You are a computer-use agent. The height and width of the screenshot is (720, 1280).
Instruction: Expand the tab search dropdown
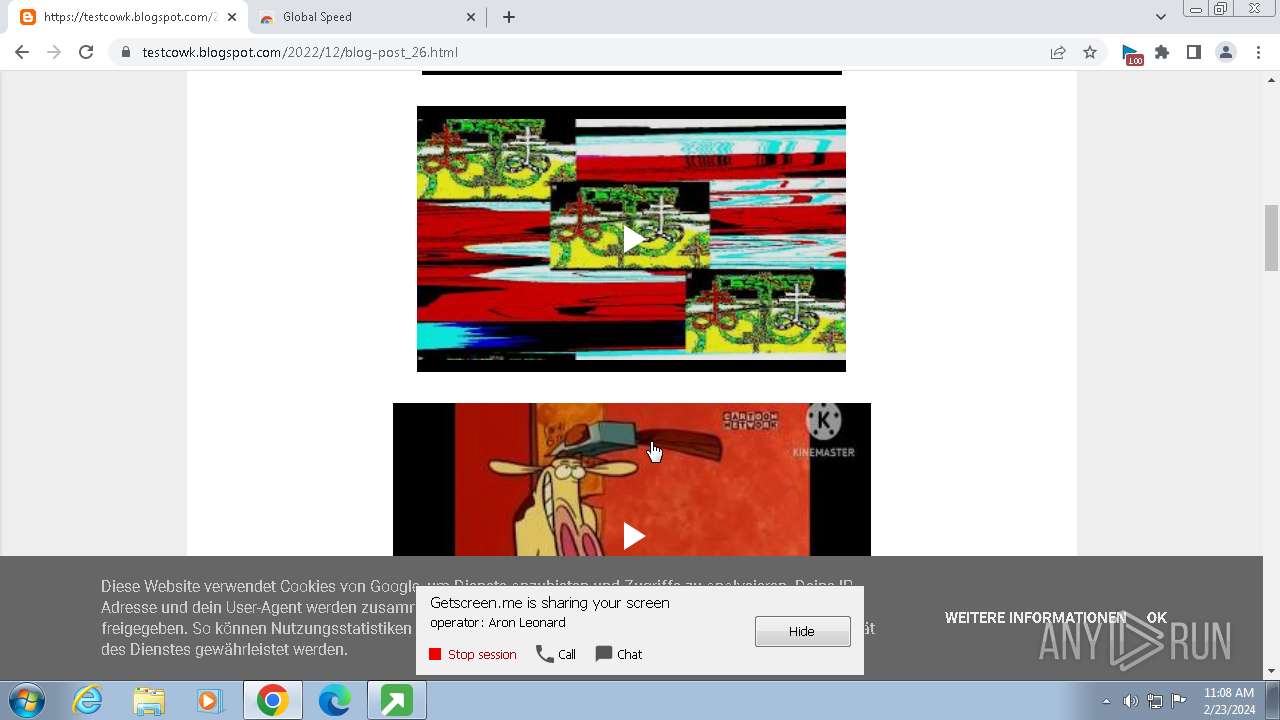1161,17
